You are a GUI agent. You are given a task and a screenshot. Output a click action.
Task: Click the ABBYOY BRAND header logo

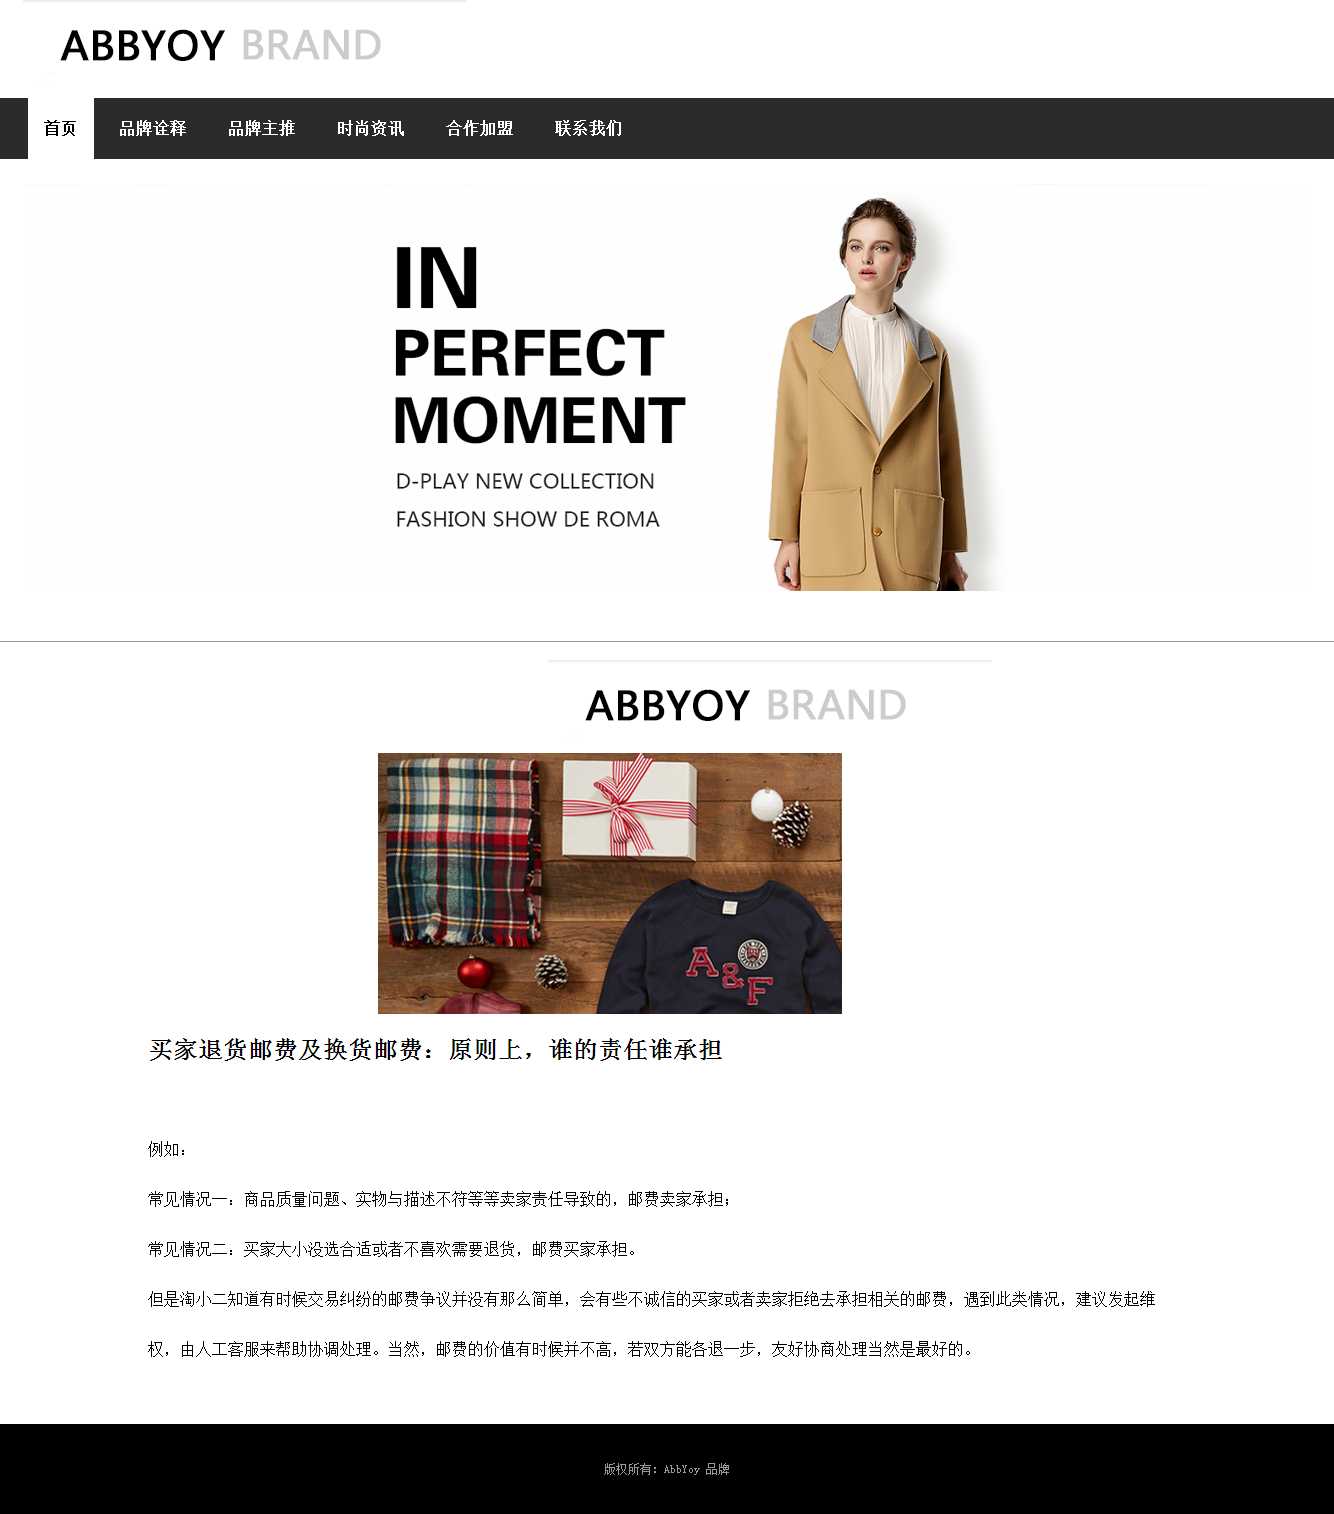[221, 46]
